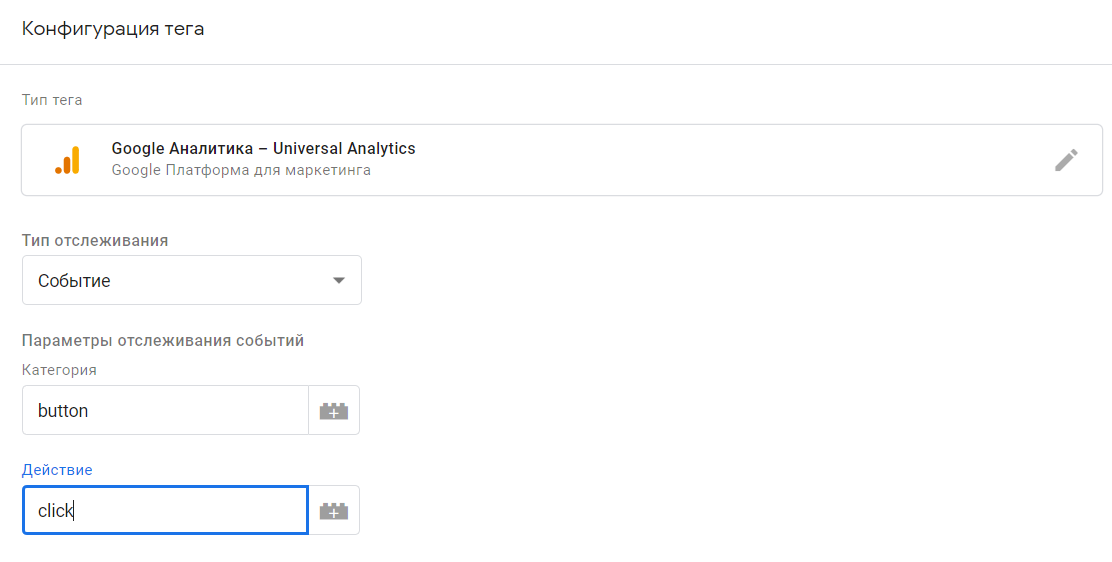This screenshot has height=562, width=1112.
Task: Click the Категория field label
Action: pyautogui.click(x=59, y=370)
